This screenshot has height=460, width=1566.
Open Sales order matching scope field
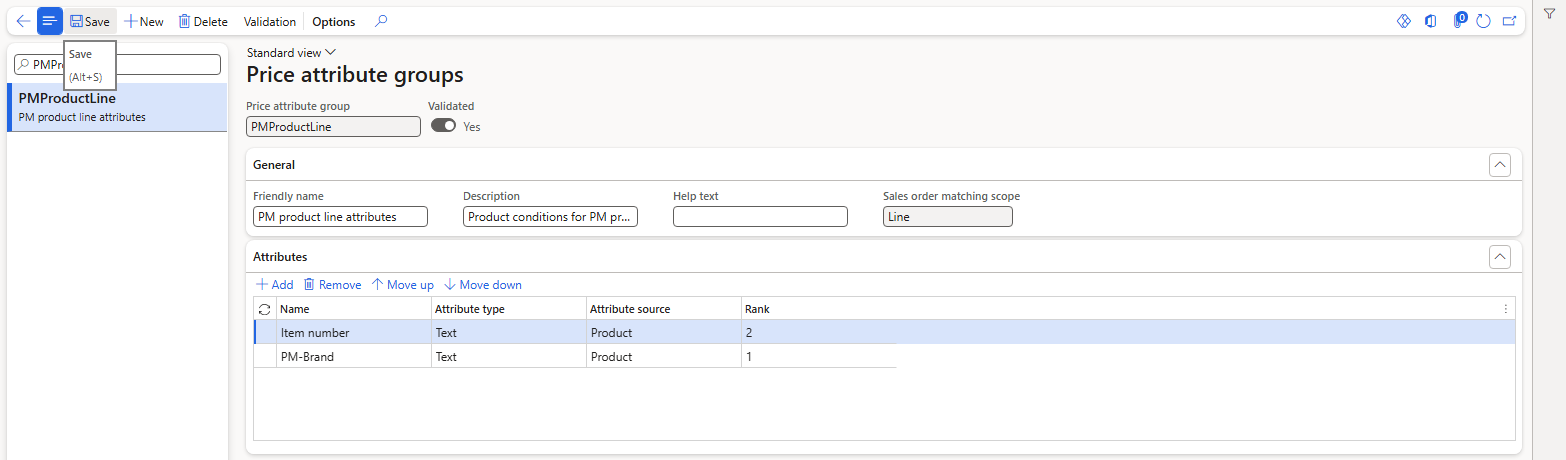coord(947,216)
